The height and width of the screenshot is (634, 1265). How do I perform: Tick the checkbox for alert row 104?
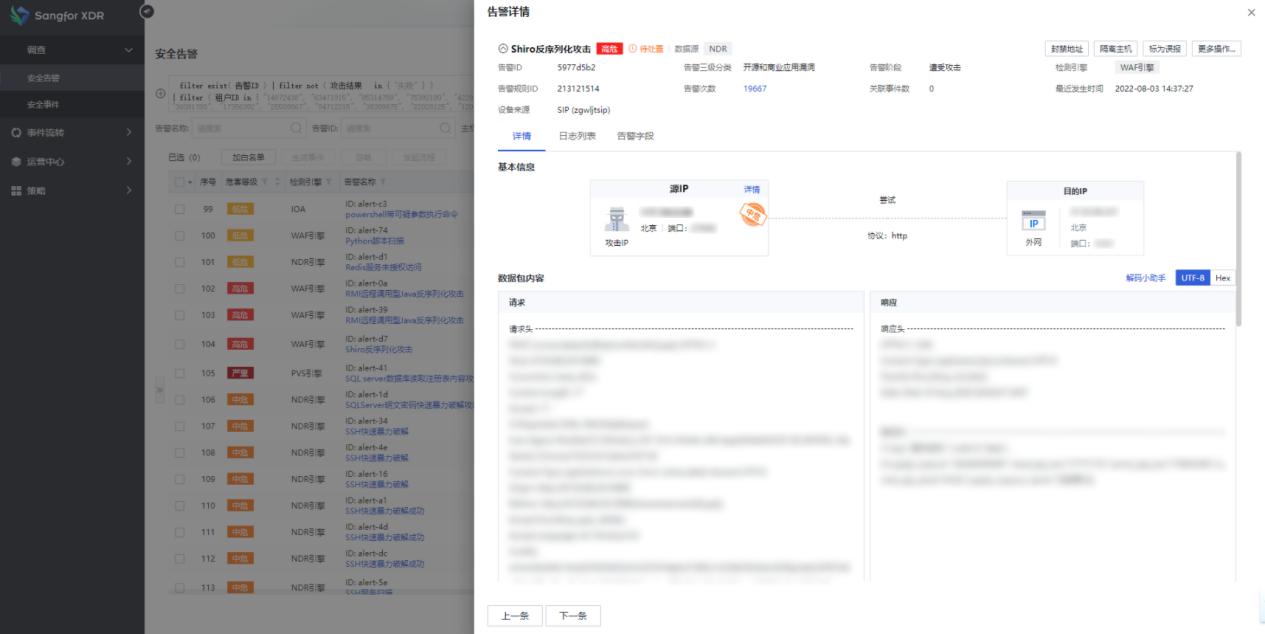180,344
